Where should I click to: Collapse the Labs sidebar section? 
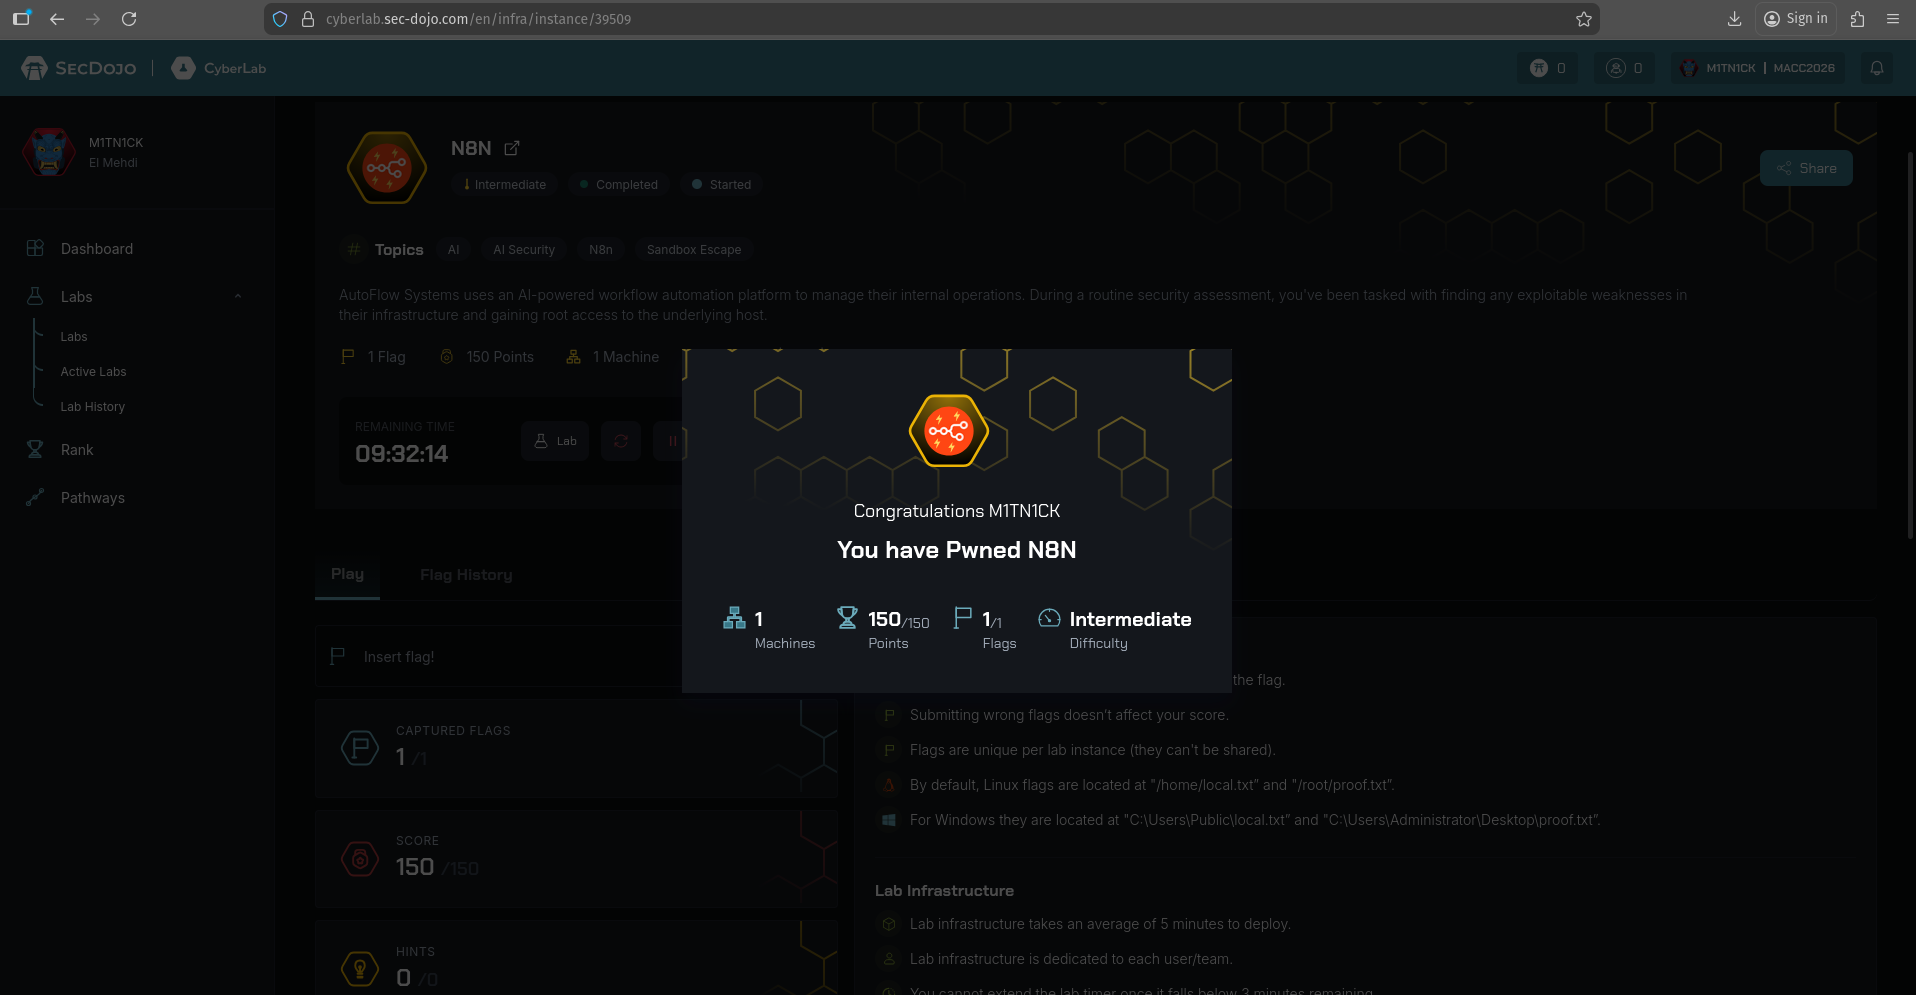pos(238,297)
